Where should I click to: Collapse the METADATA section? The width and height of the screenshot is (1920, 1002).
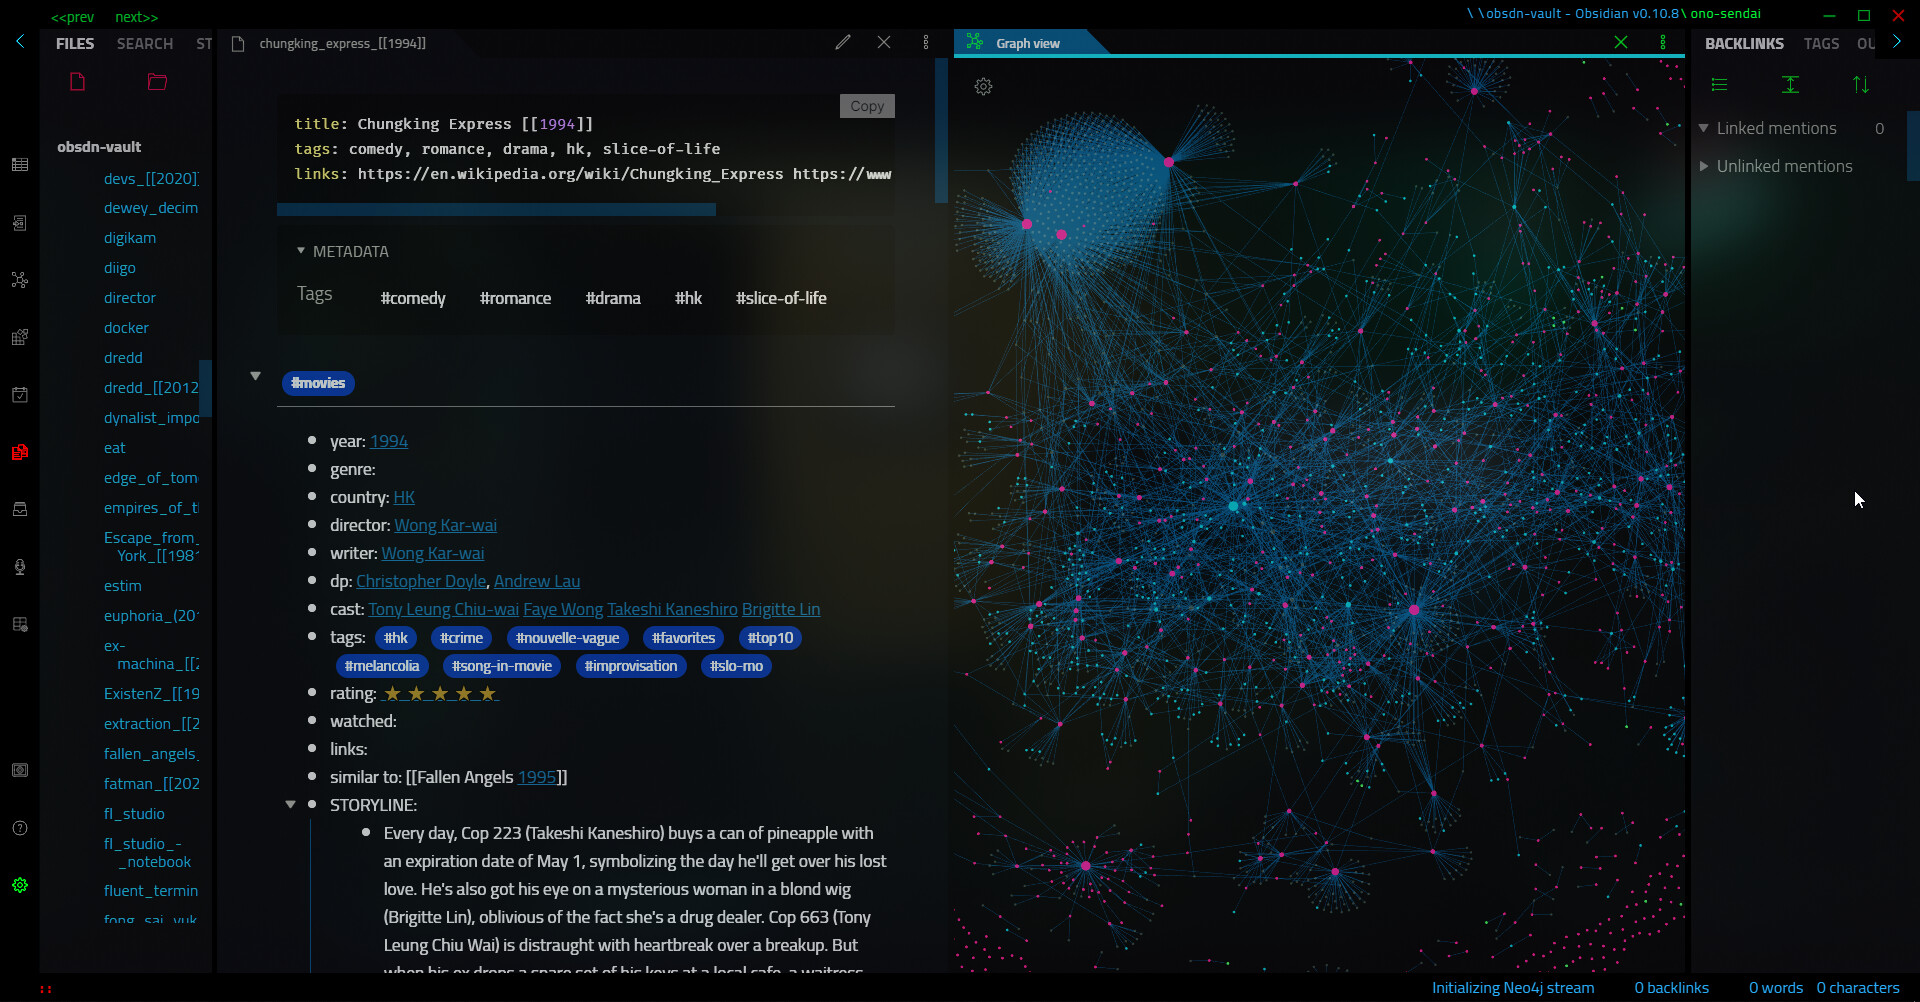click(x=301, y=251)
